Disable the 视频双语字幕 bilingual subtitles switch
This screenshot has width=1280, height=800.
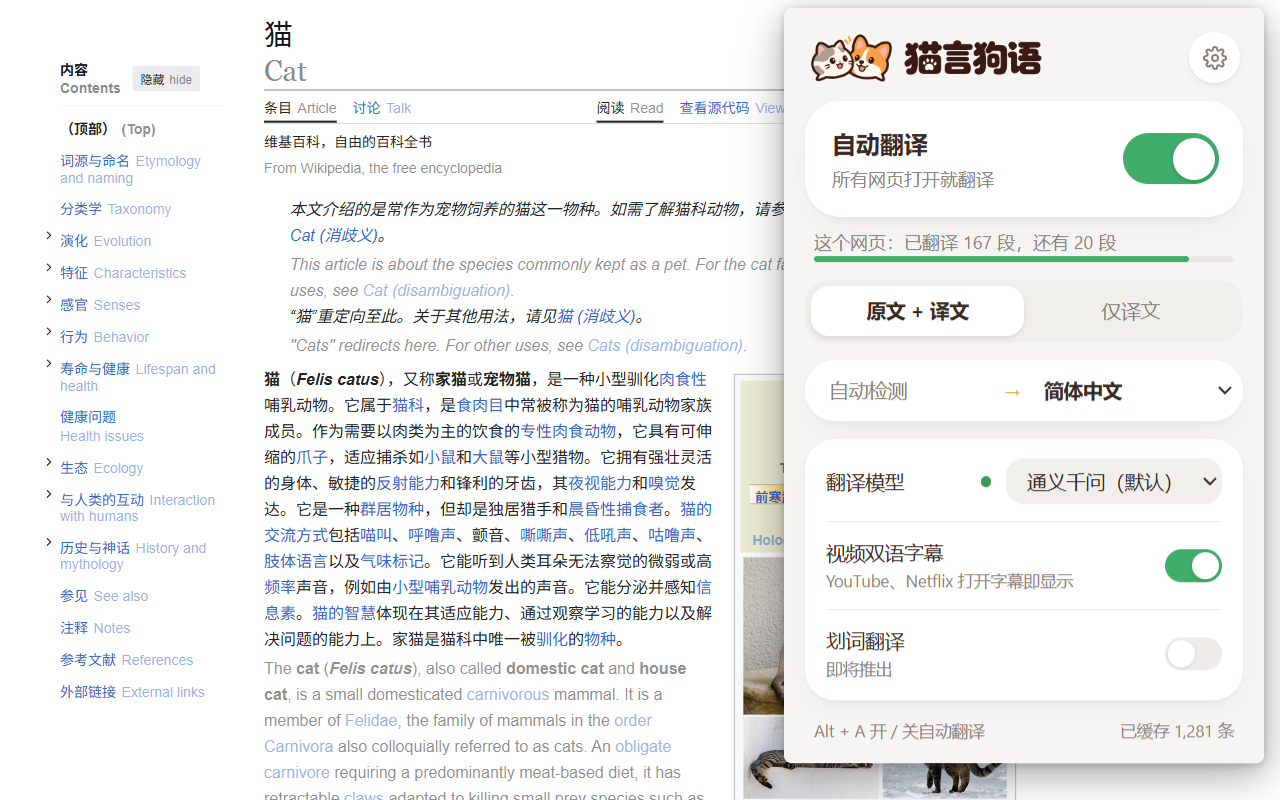[x=1193, y=566]
